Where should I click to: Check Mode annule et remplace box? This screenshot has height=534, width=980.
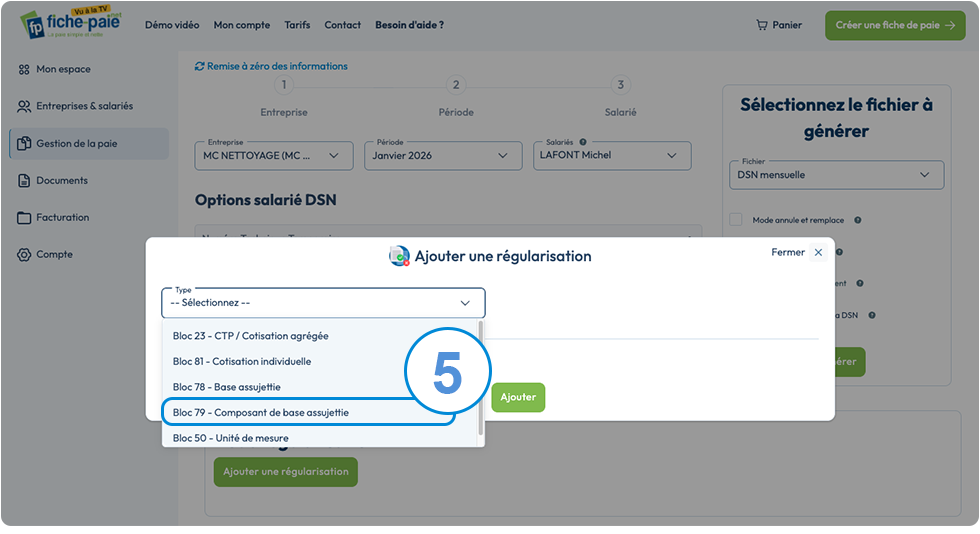pyautogui.click(x=736, y=219)
